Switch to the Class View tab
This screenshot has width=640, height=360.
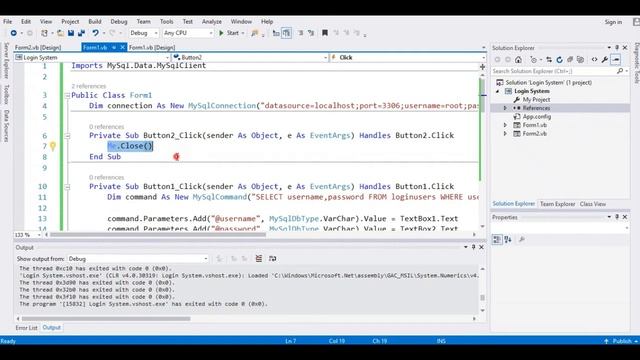click(x=593, y=204)
